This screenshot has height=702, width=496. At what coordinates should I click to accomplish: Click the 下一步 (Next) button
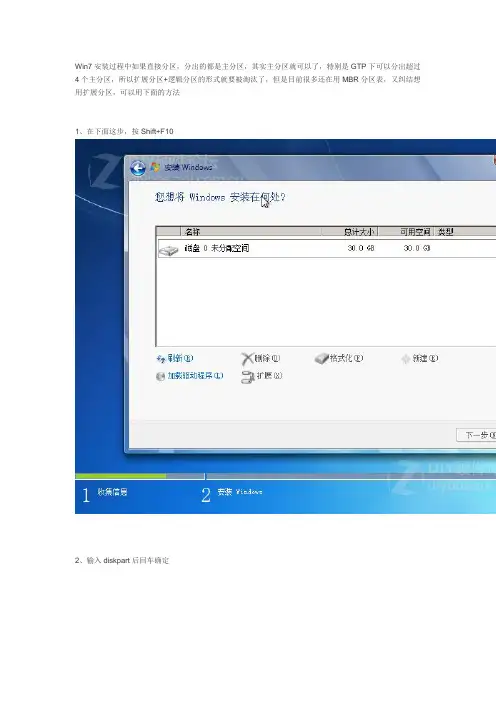tap(476, 435)
